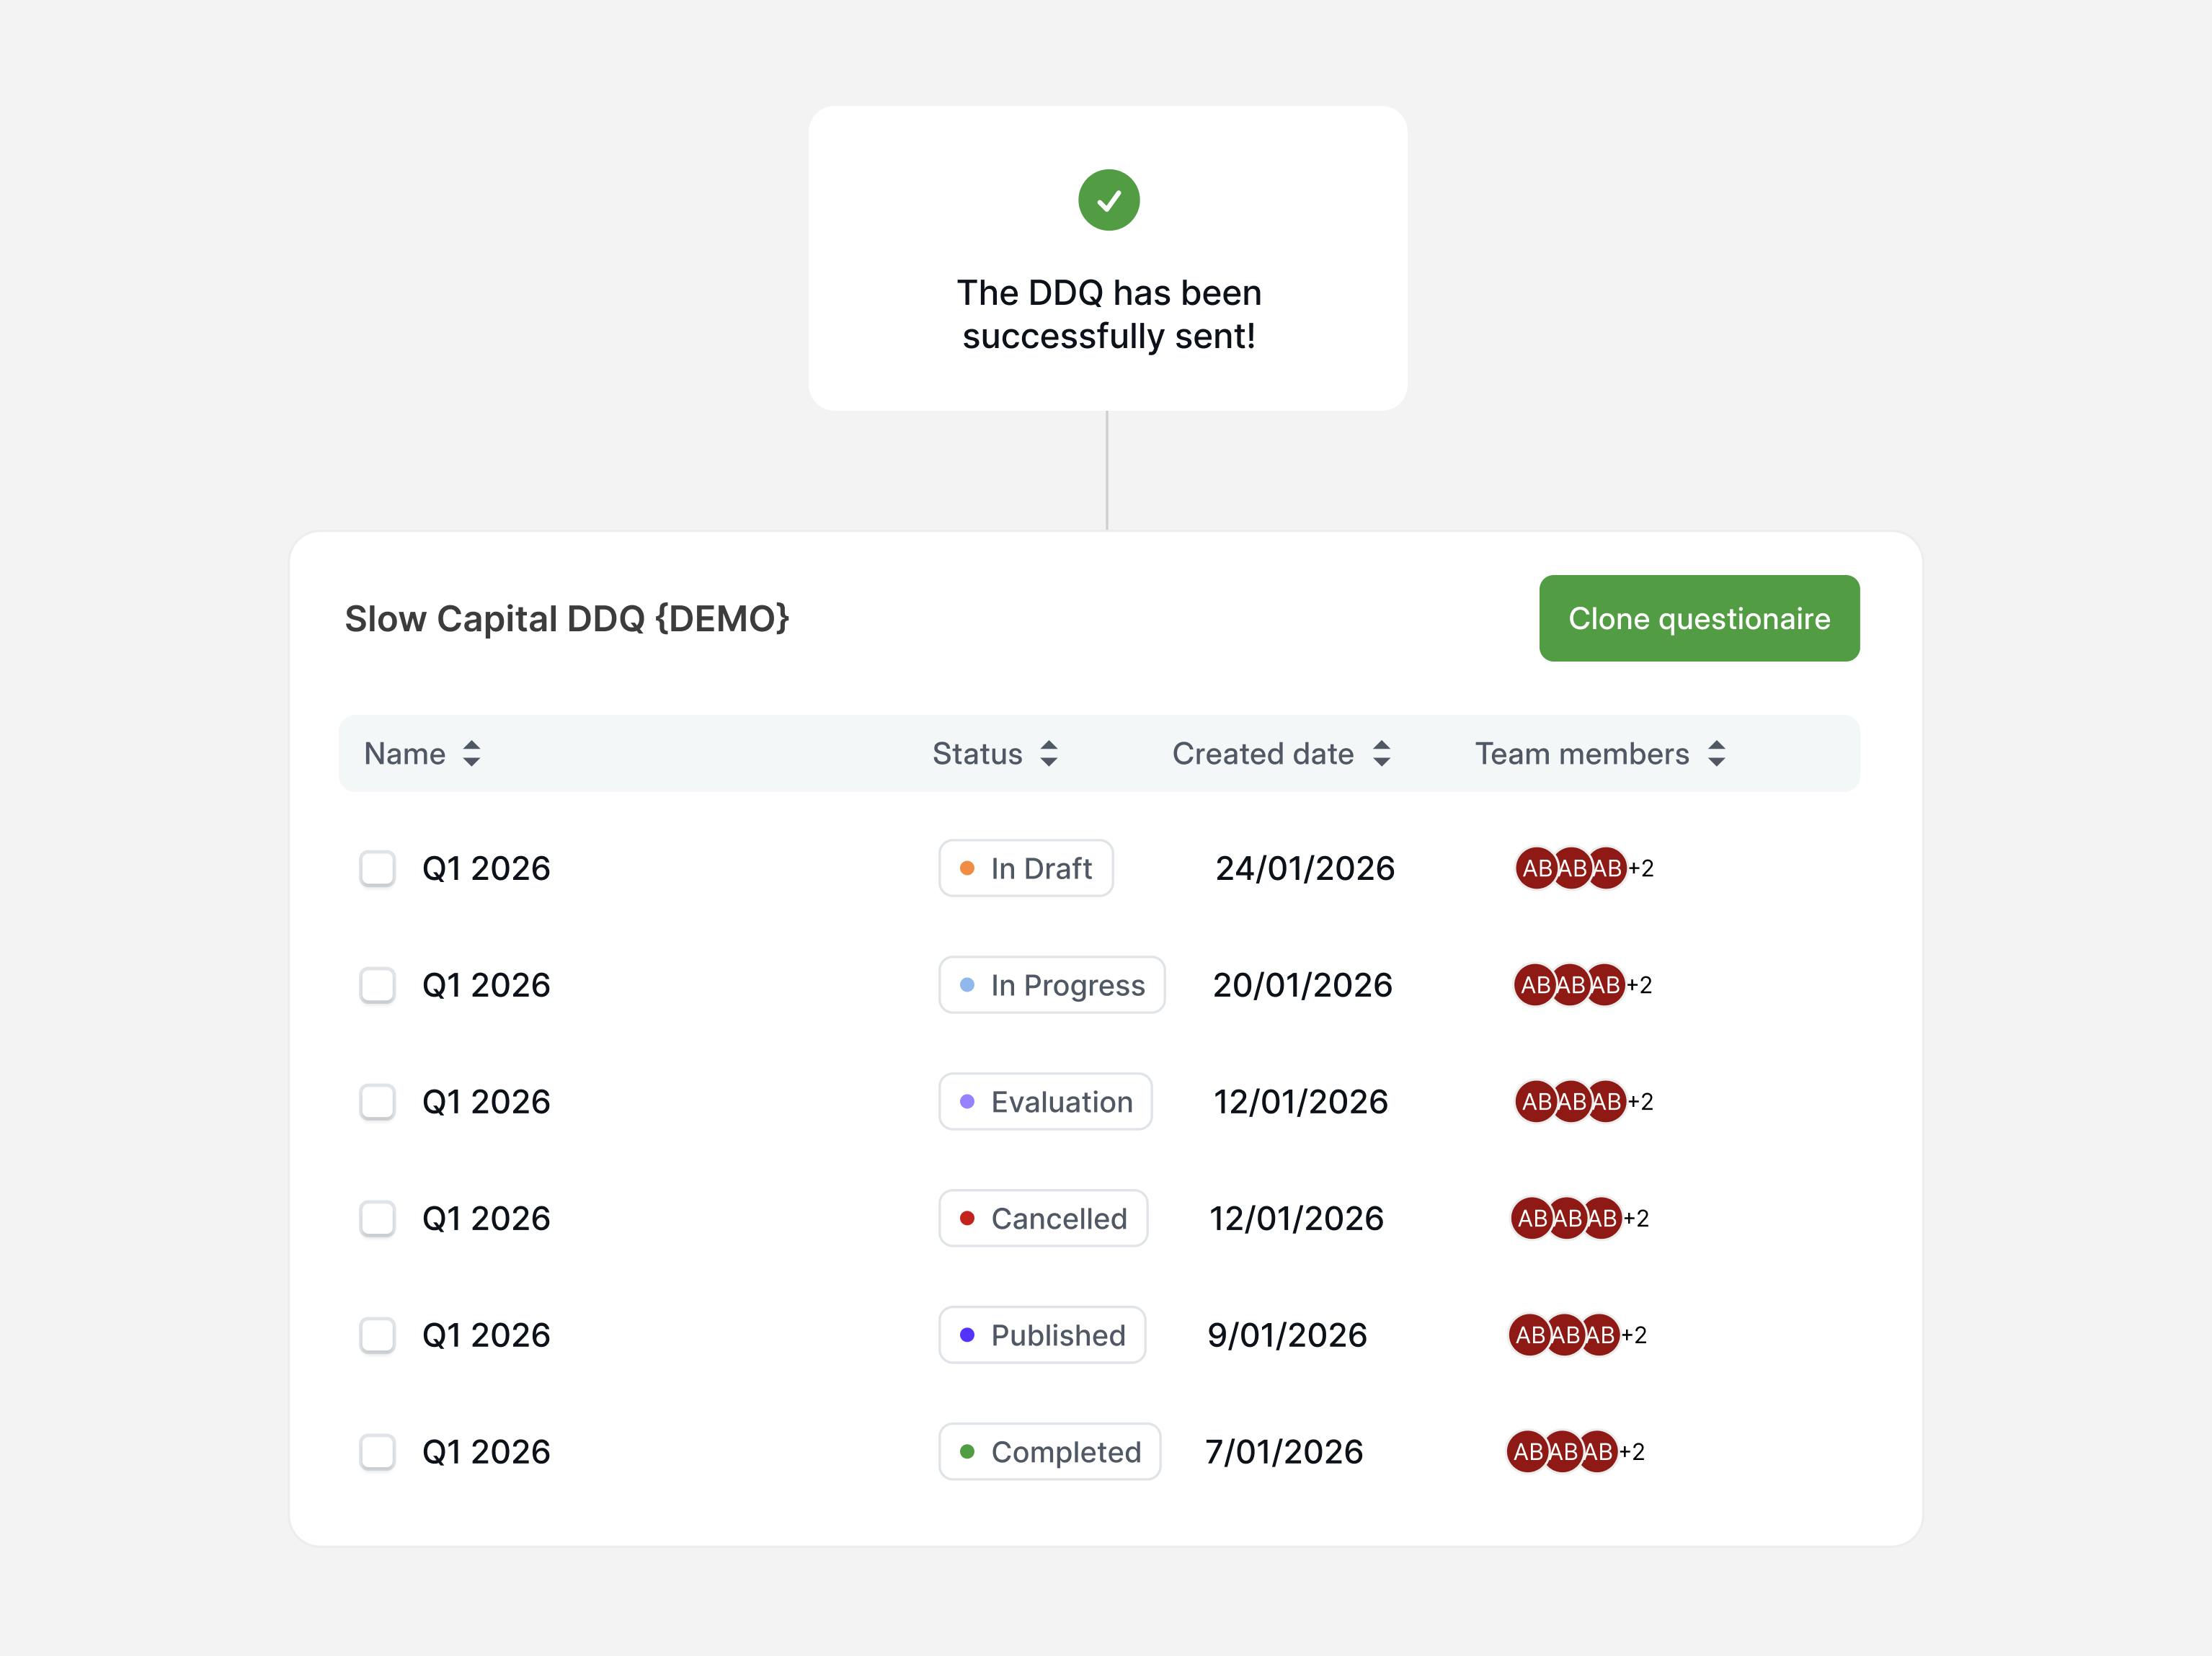Sort by Created date arrows
Viewport: 2212px width, 1656px height.
1381,754
